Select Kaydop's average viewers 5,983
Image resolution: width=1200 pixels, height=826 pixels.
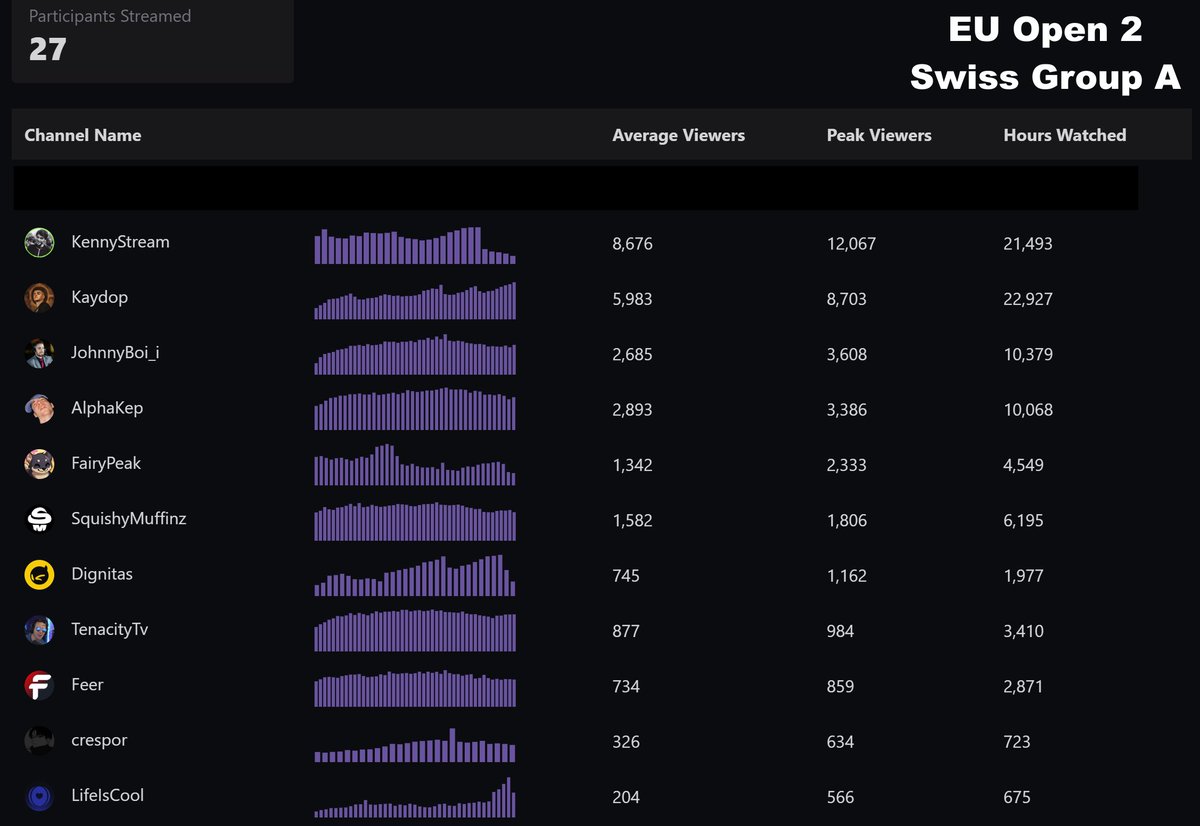tap(632, 299)
